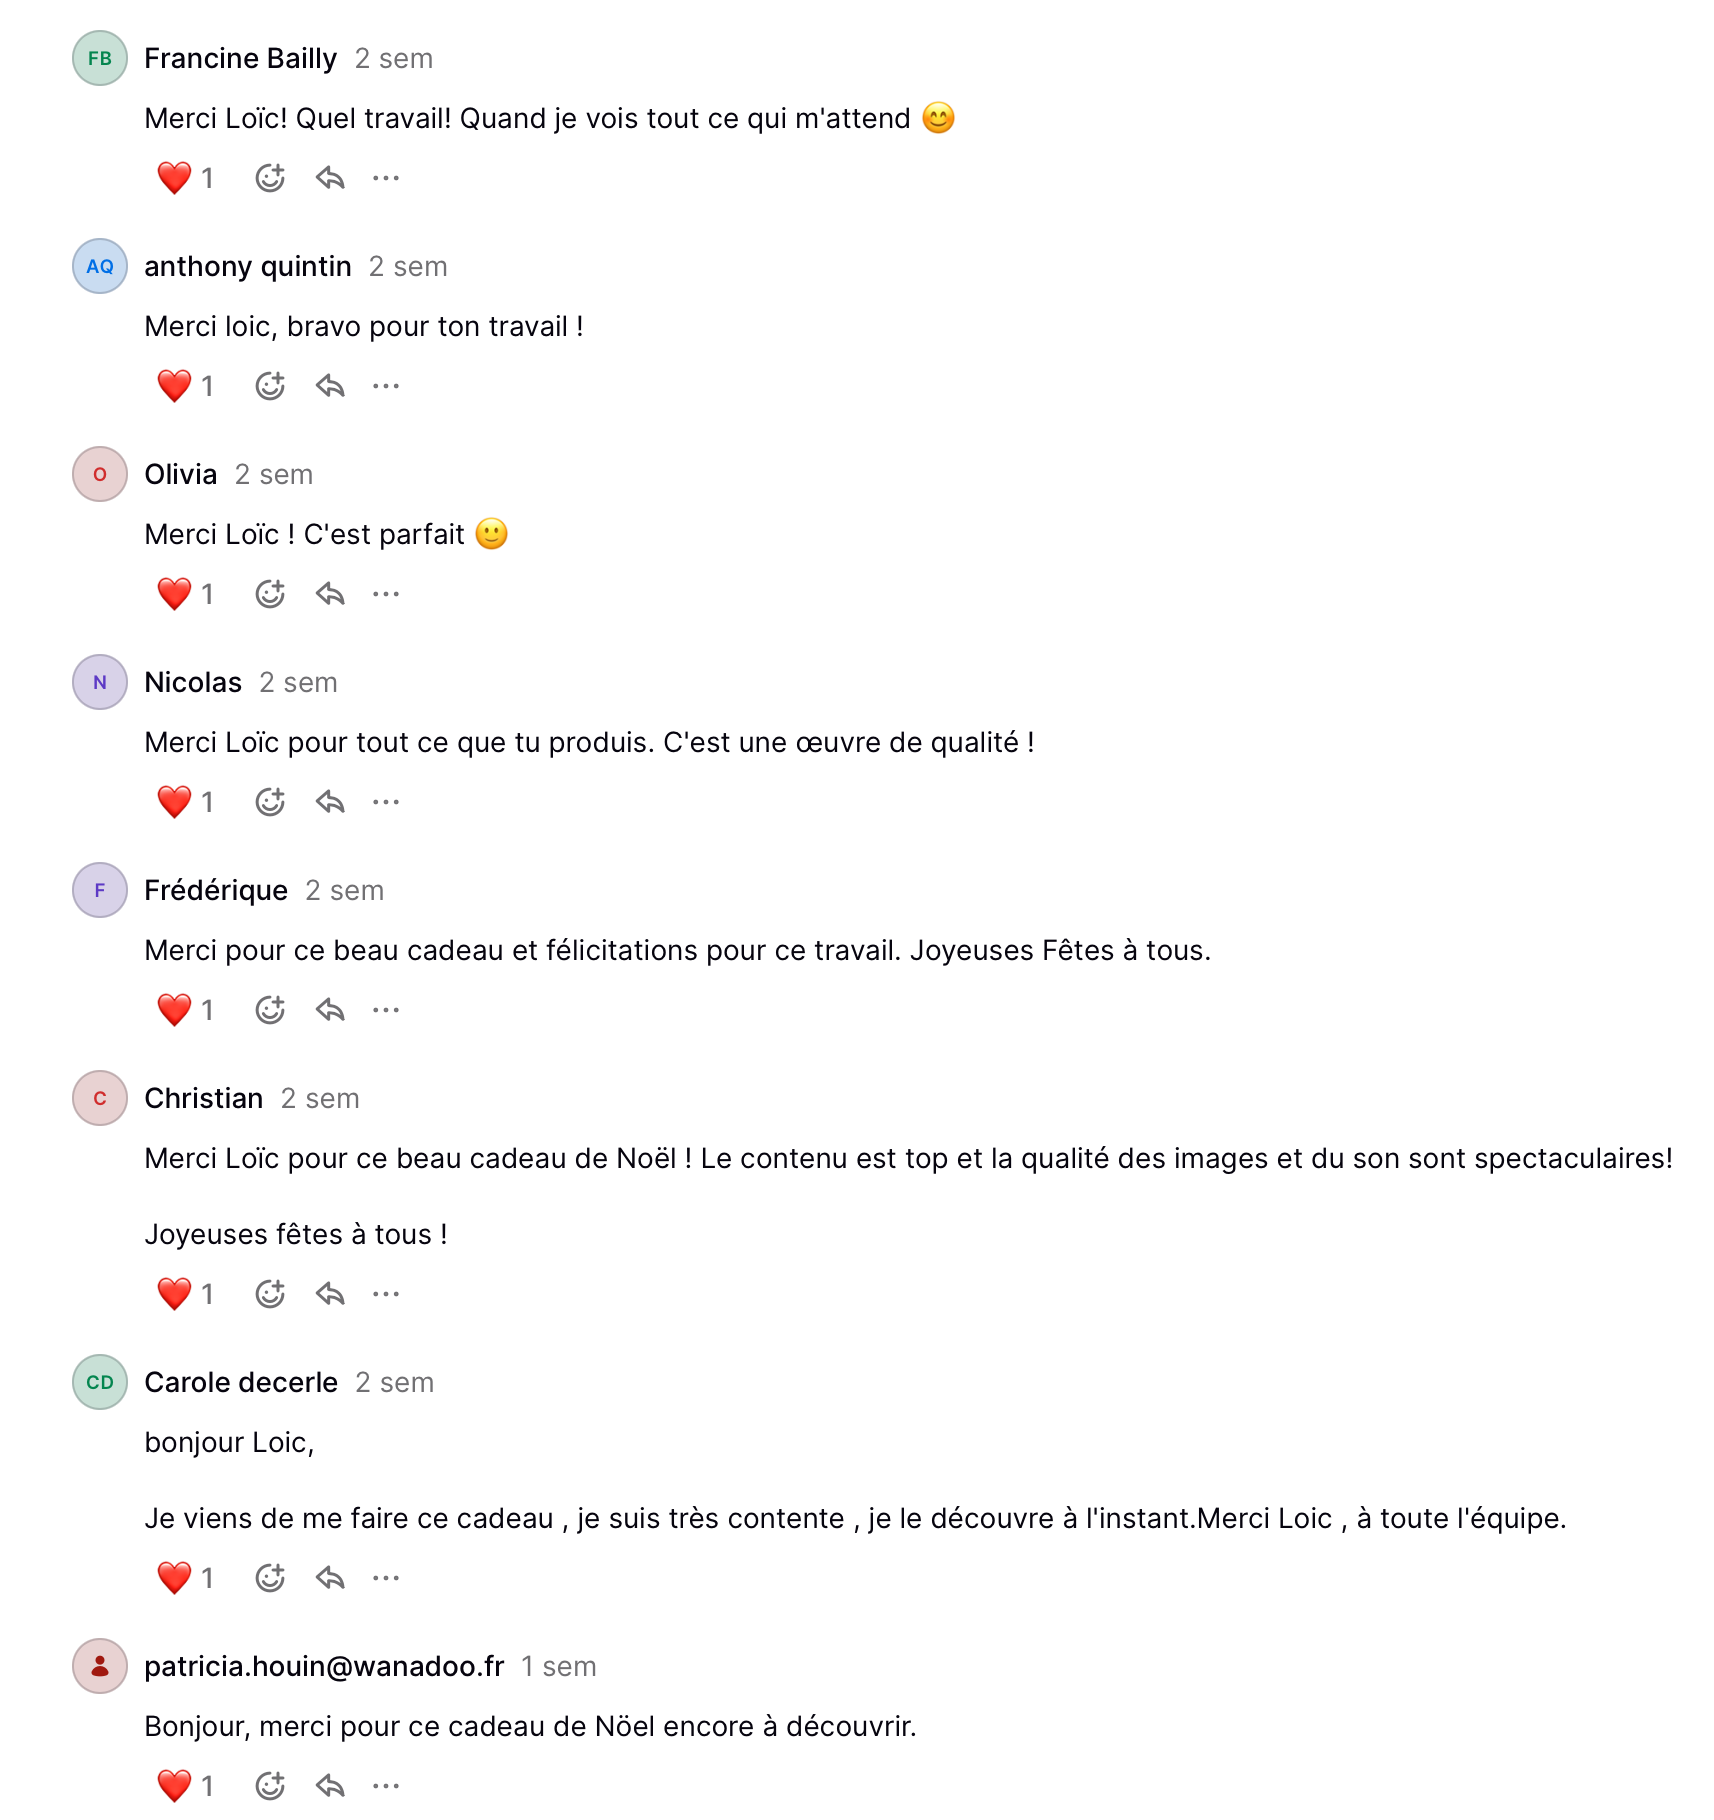Open more options on Frédérique's comment
Viewport: 1714px width, 1820px height.
tap(386, 1010)
